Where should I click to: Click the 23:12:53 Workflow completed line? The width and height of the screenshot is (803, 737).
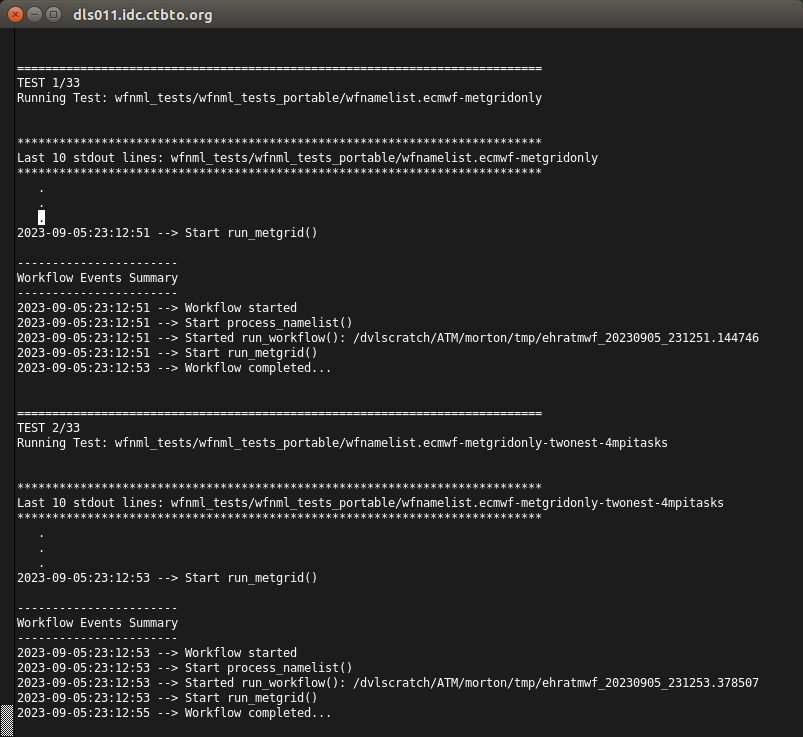(174, 368)
